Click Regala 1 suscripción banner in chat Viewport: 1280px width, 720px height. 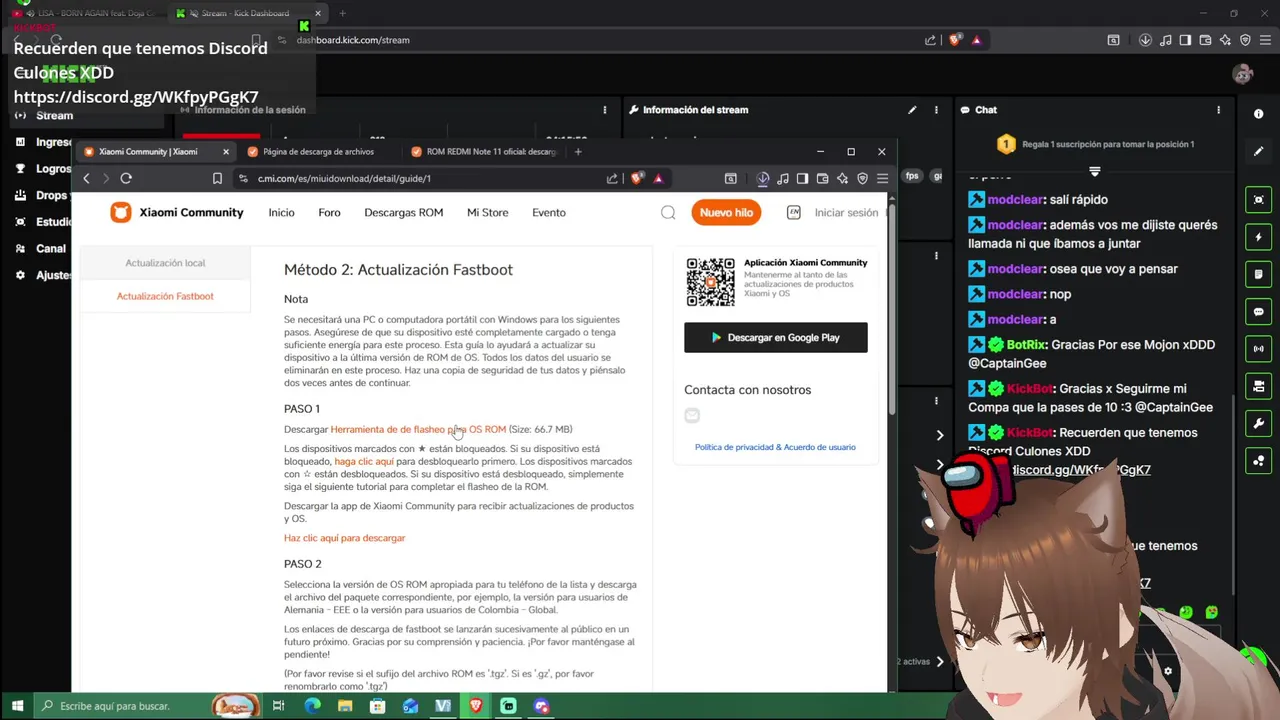point(1094,144)
